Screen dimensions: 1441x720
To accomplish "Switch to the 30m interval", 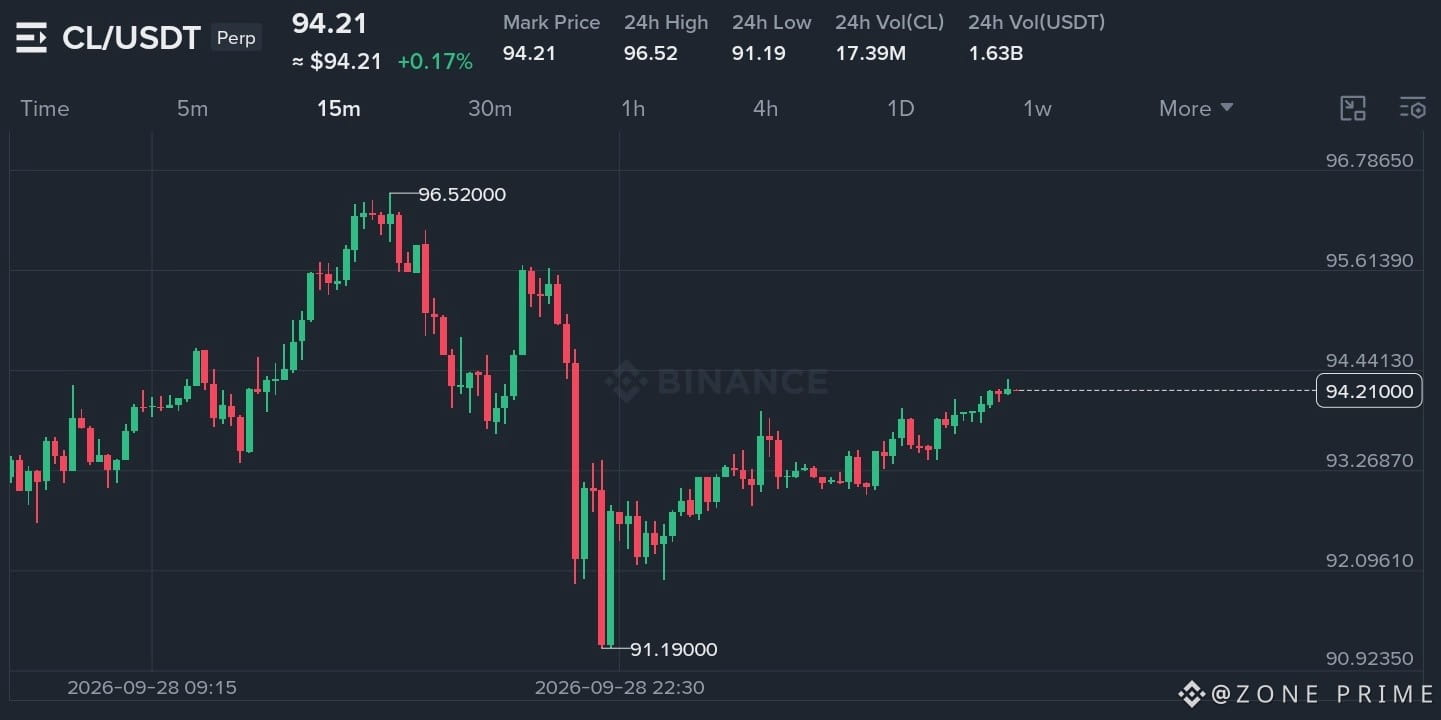I will coord(490,109).
